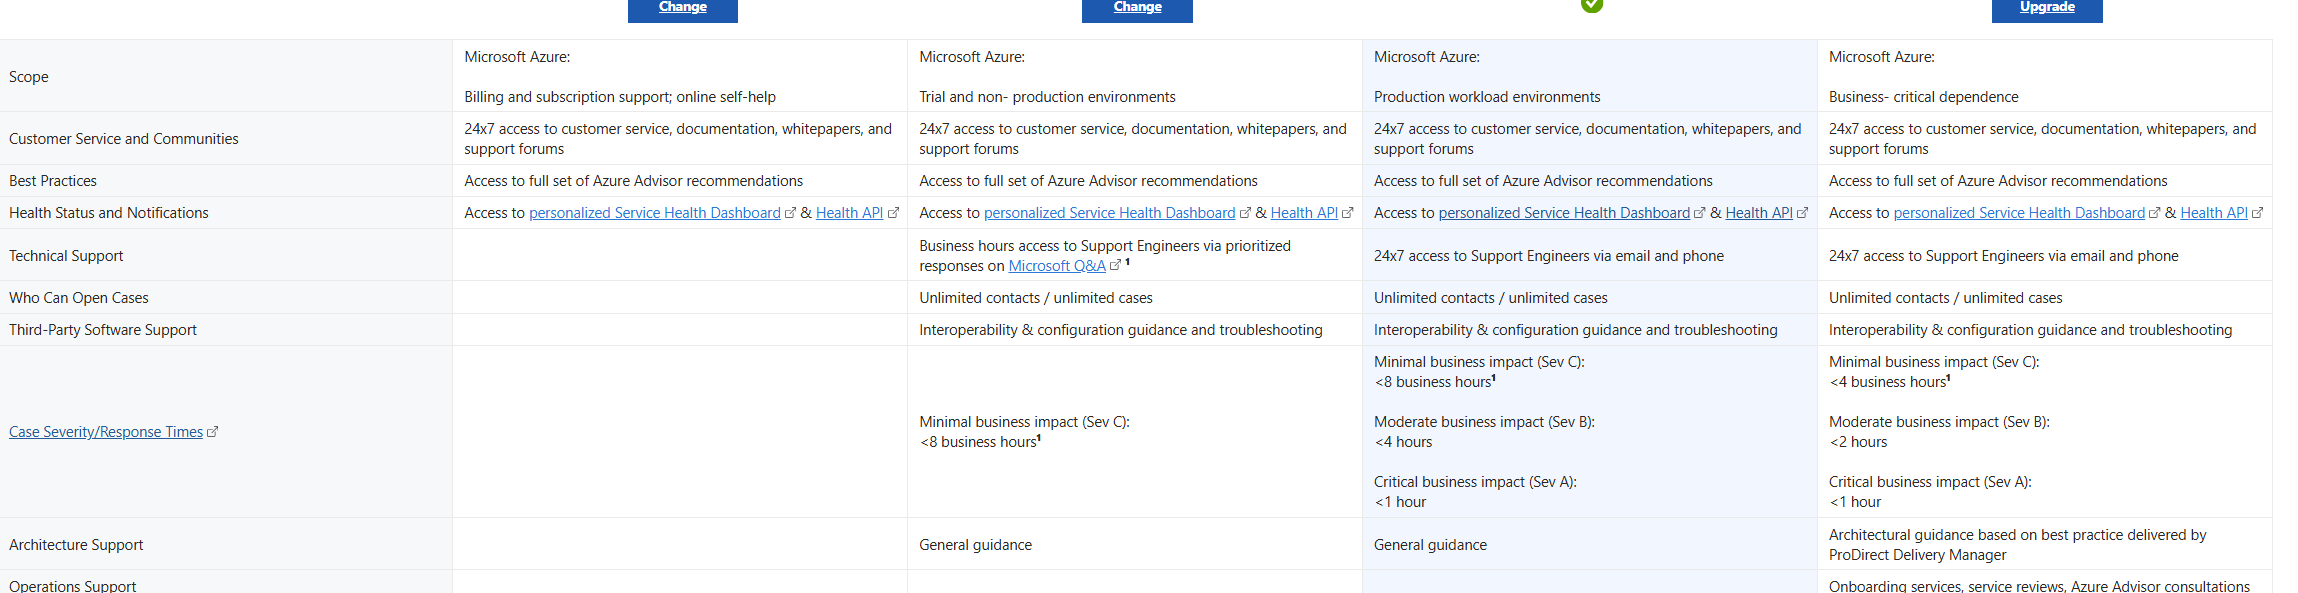Click 'Billing and subscription support; online self-help' text
Screen dimensions: 2298x593
tap(620, 97)
